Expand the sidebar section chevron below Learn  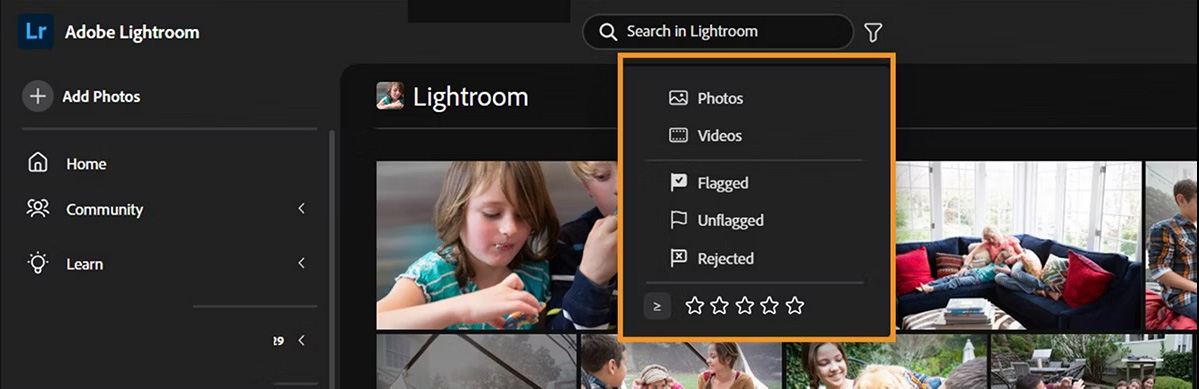pyautogui.click(x=301, y=340)
